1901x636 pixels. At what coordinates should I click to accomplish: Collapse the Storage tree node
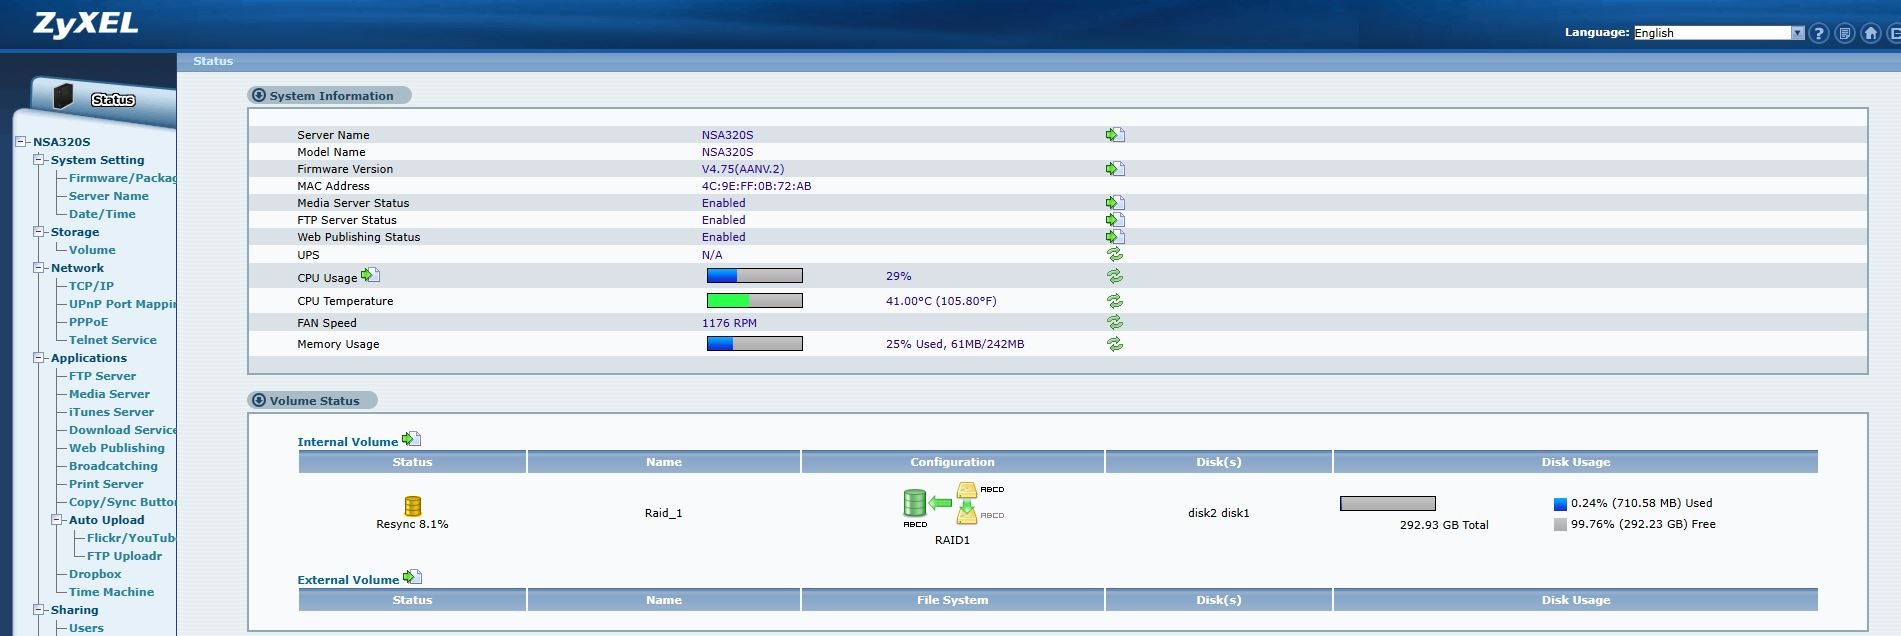pos(39,232)
